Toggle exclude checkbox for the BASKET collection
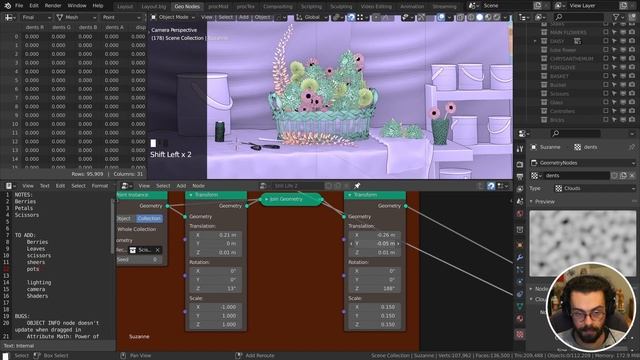The image size is (640, 360). tap(606, 76)
